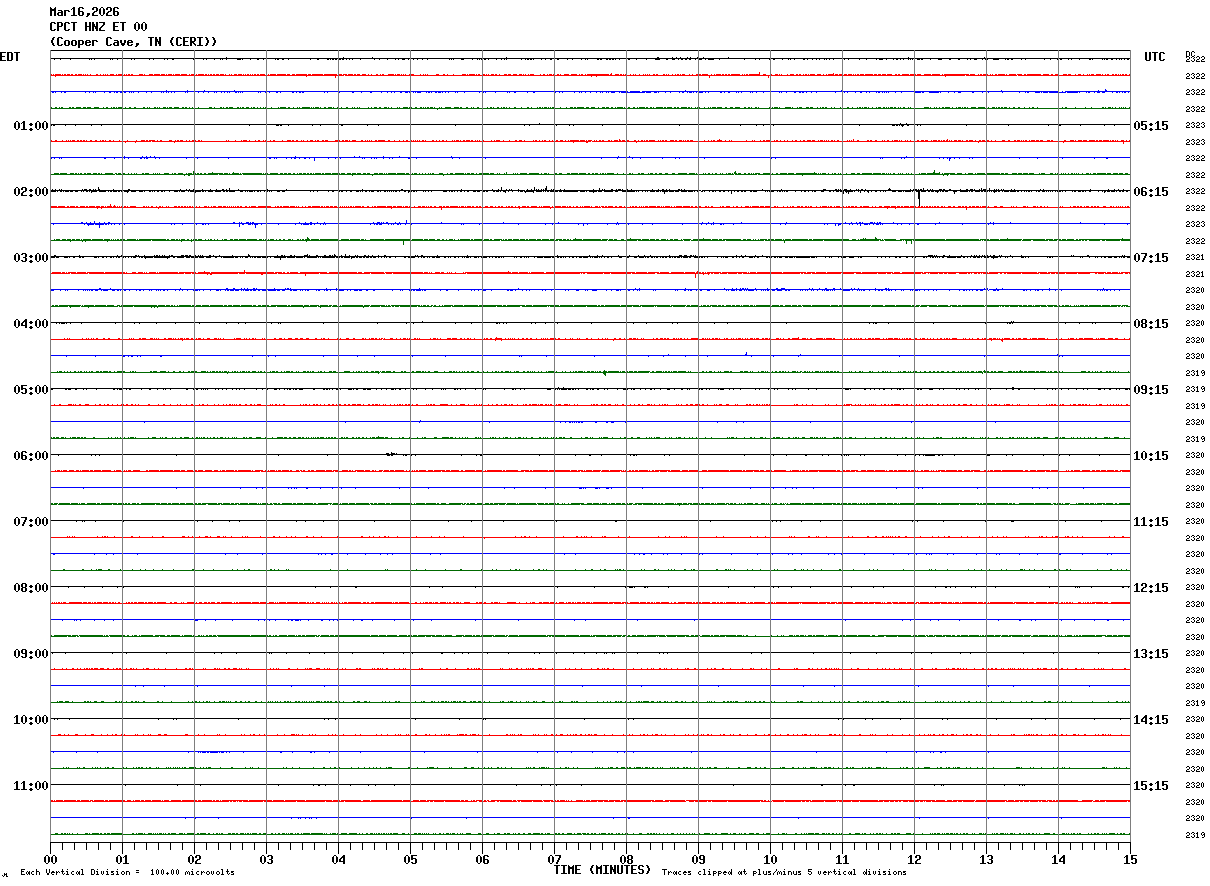Click minute 03 on the time axis
The width and height of the screenshot is (1210, 886).
(266, 859)
